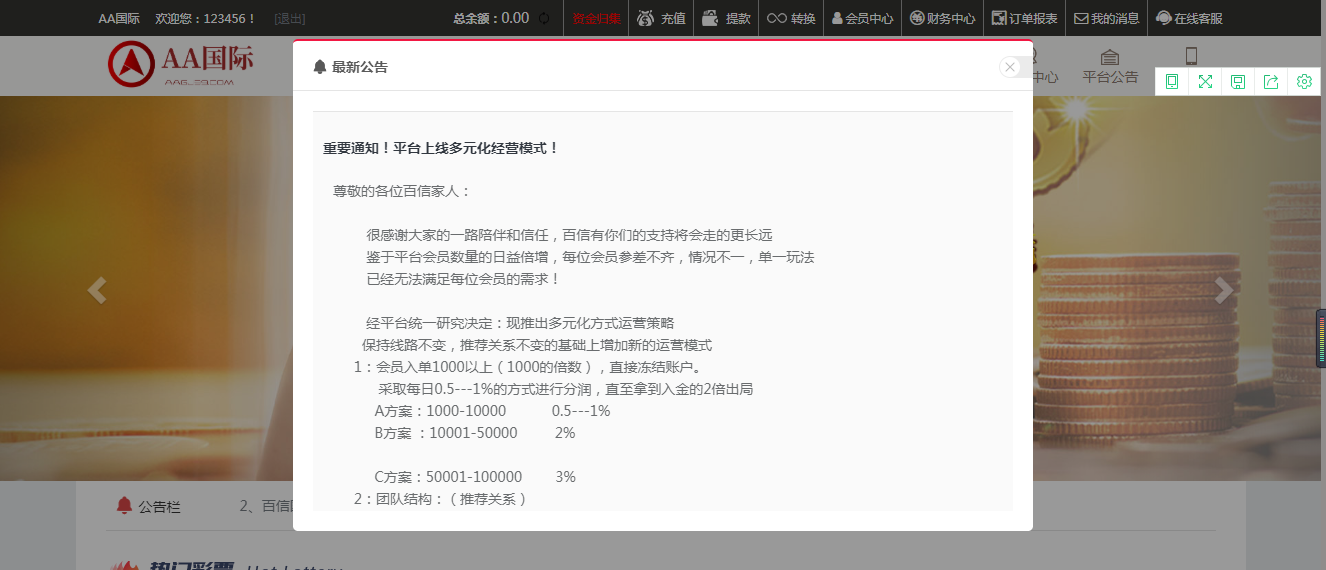Click 转换 transfer conversion option
The width and height of the screenshot is (1326, 570).
[791, 18]
